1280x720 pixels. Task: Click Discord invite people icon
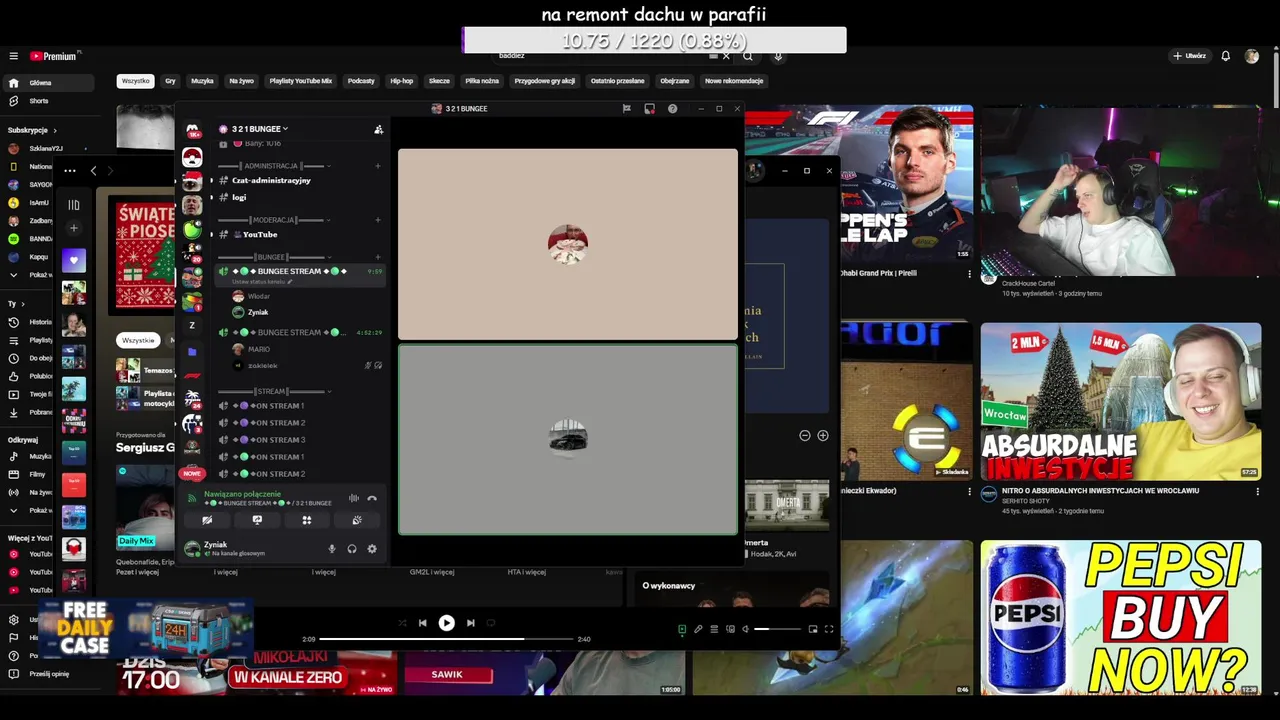click(378, 129)
